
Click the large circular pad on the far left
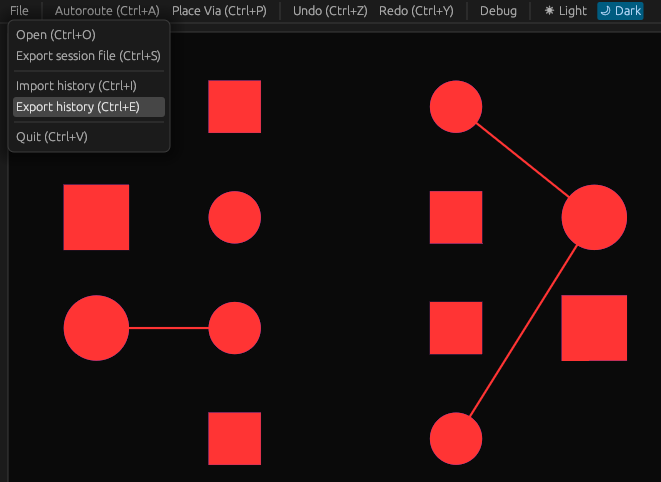96,328
